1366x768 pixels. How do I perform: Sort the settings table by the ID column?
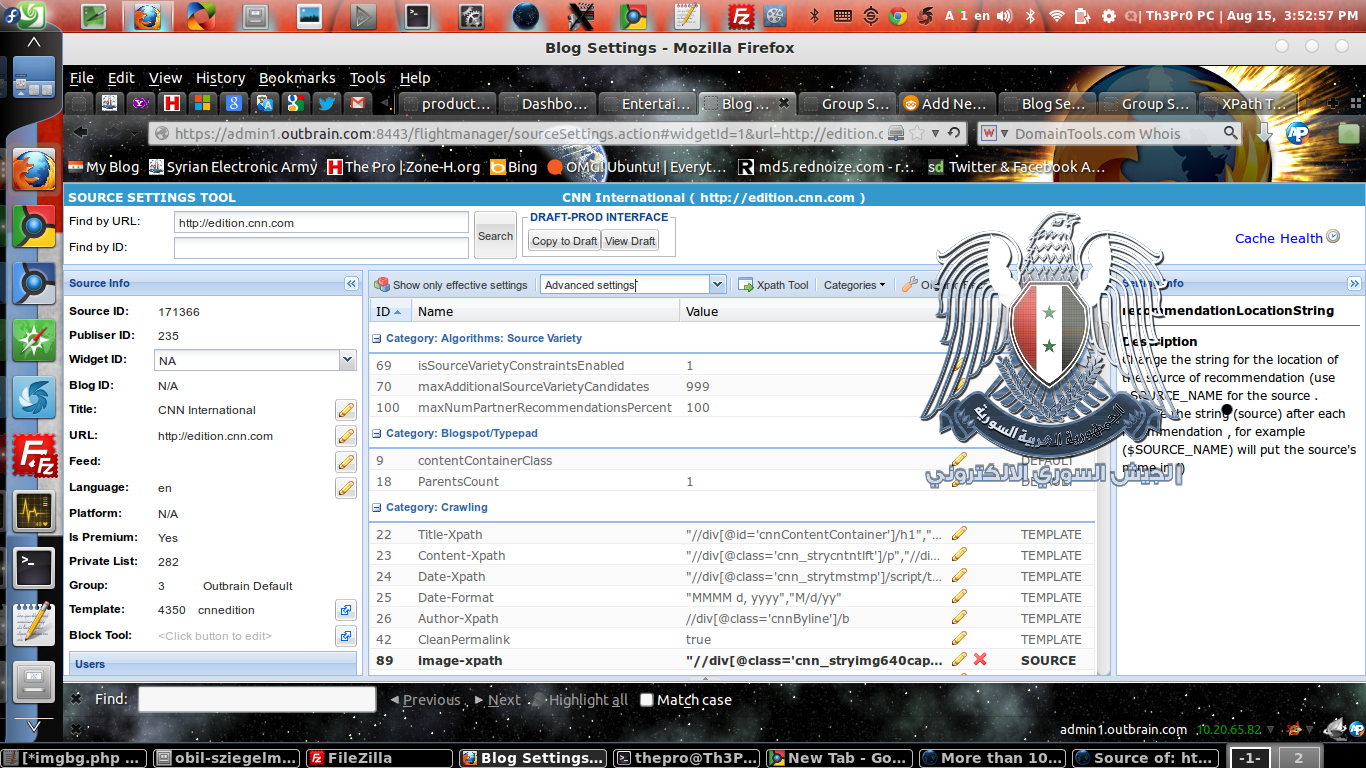click(389, 312)
